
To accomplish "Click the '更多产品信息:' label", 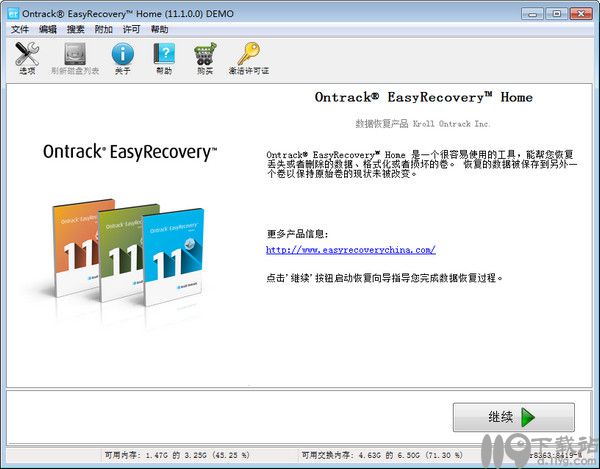I will tap(297, 234).
